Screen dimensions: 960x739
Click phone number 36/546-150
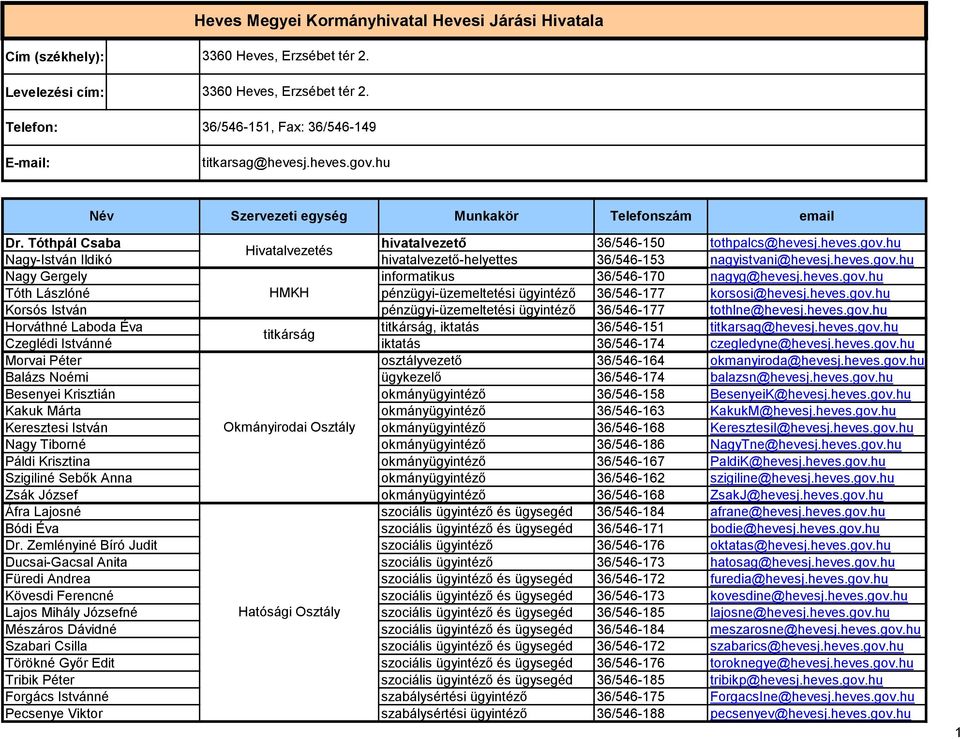[631, 243]
